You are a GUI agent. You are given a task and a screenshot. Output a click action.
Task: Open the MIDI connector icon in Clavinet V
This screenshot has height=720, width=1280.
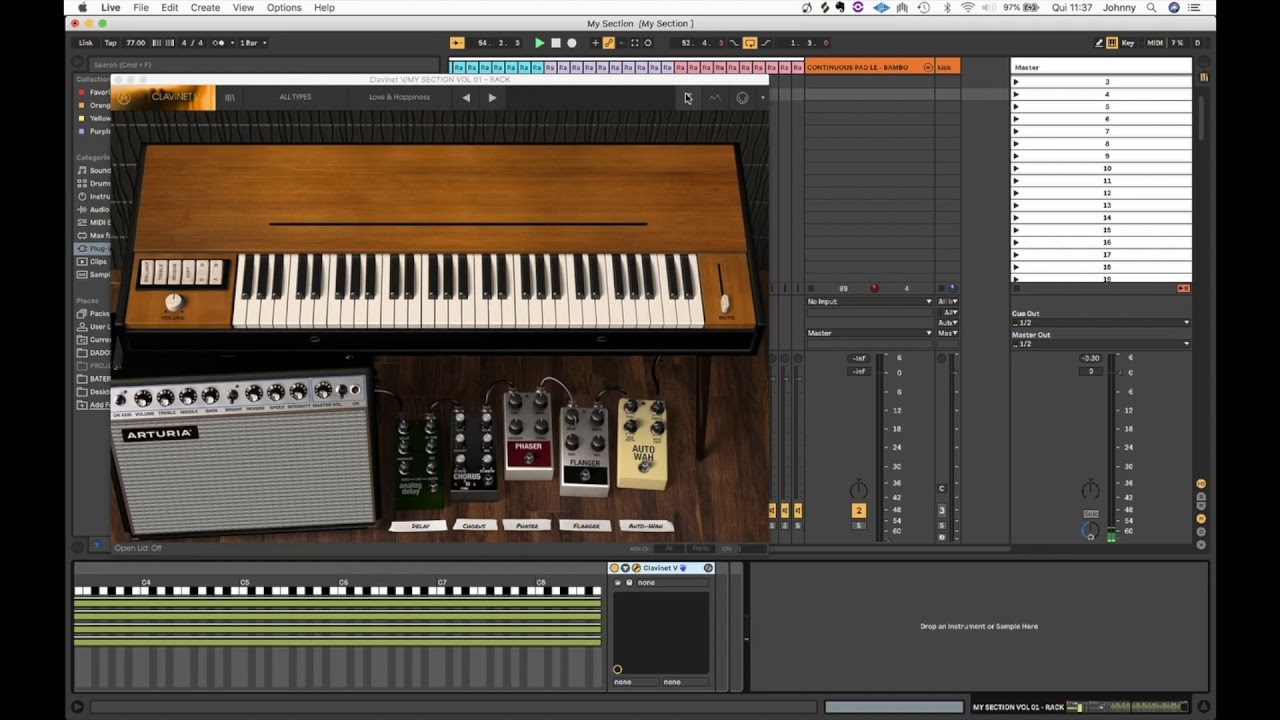tap(742, 98)
